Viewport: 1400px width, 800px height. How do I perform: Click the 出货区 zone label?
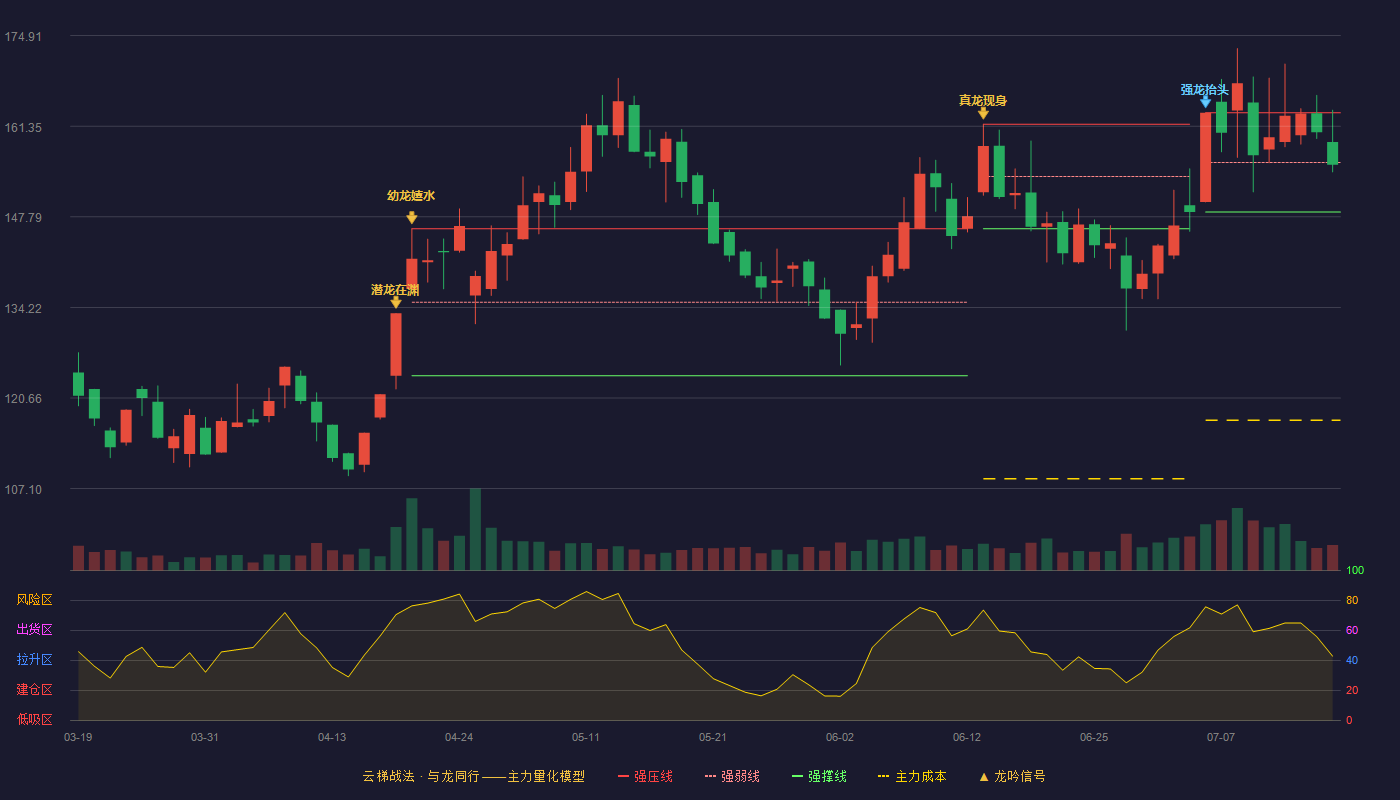click(34, 630)
